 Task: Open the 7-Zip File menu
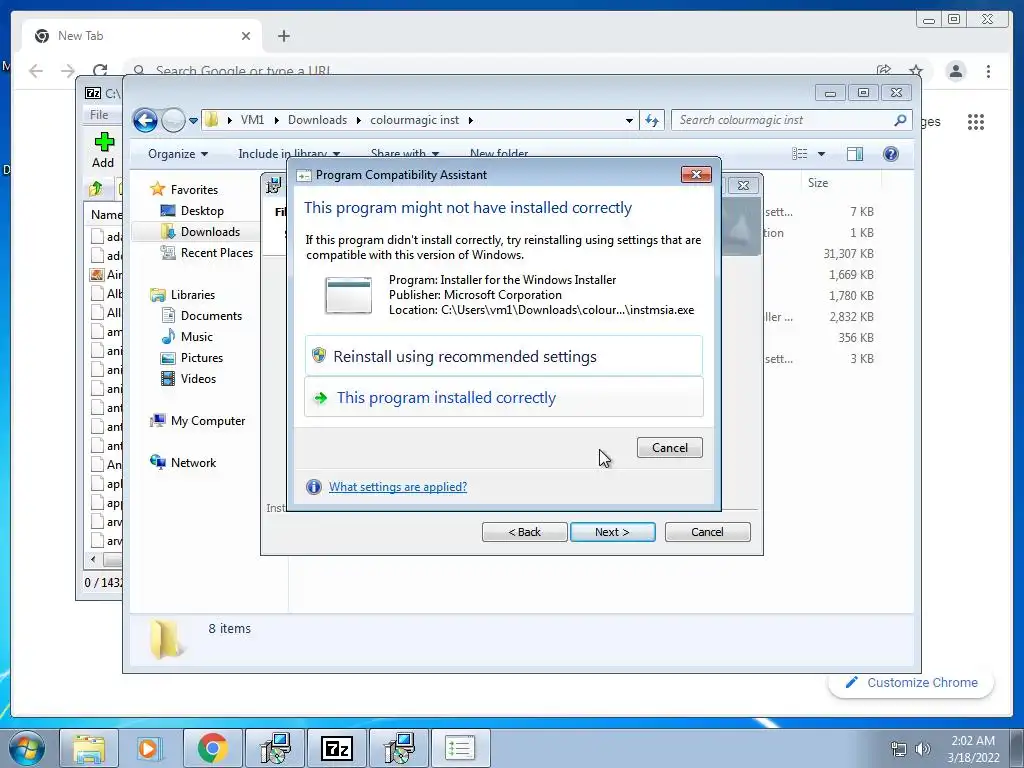[x=99, y=114]
